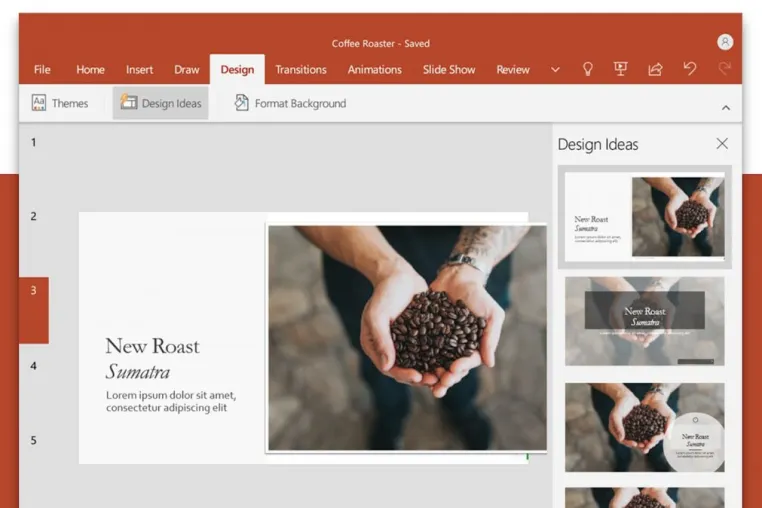762x508 pixels.
Task: Pick the circular caption design idea
Action: 644,427
